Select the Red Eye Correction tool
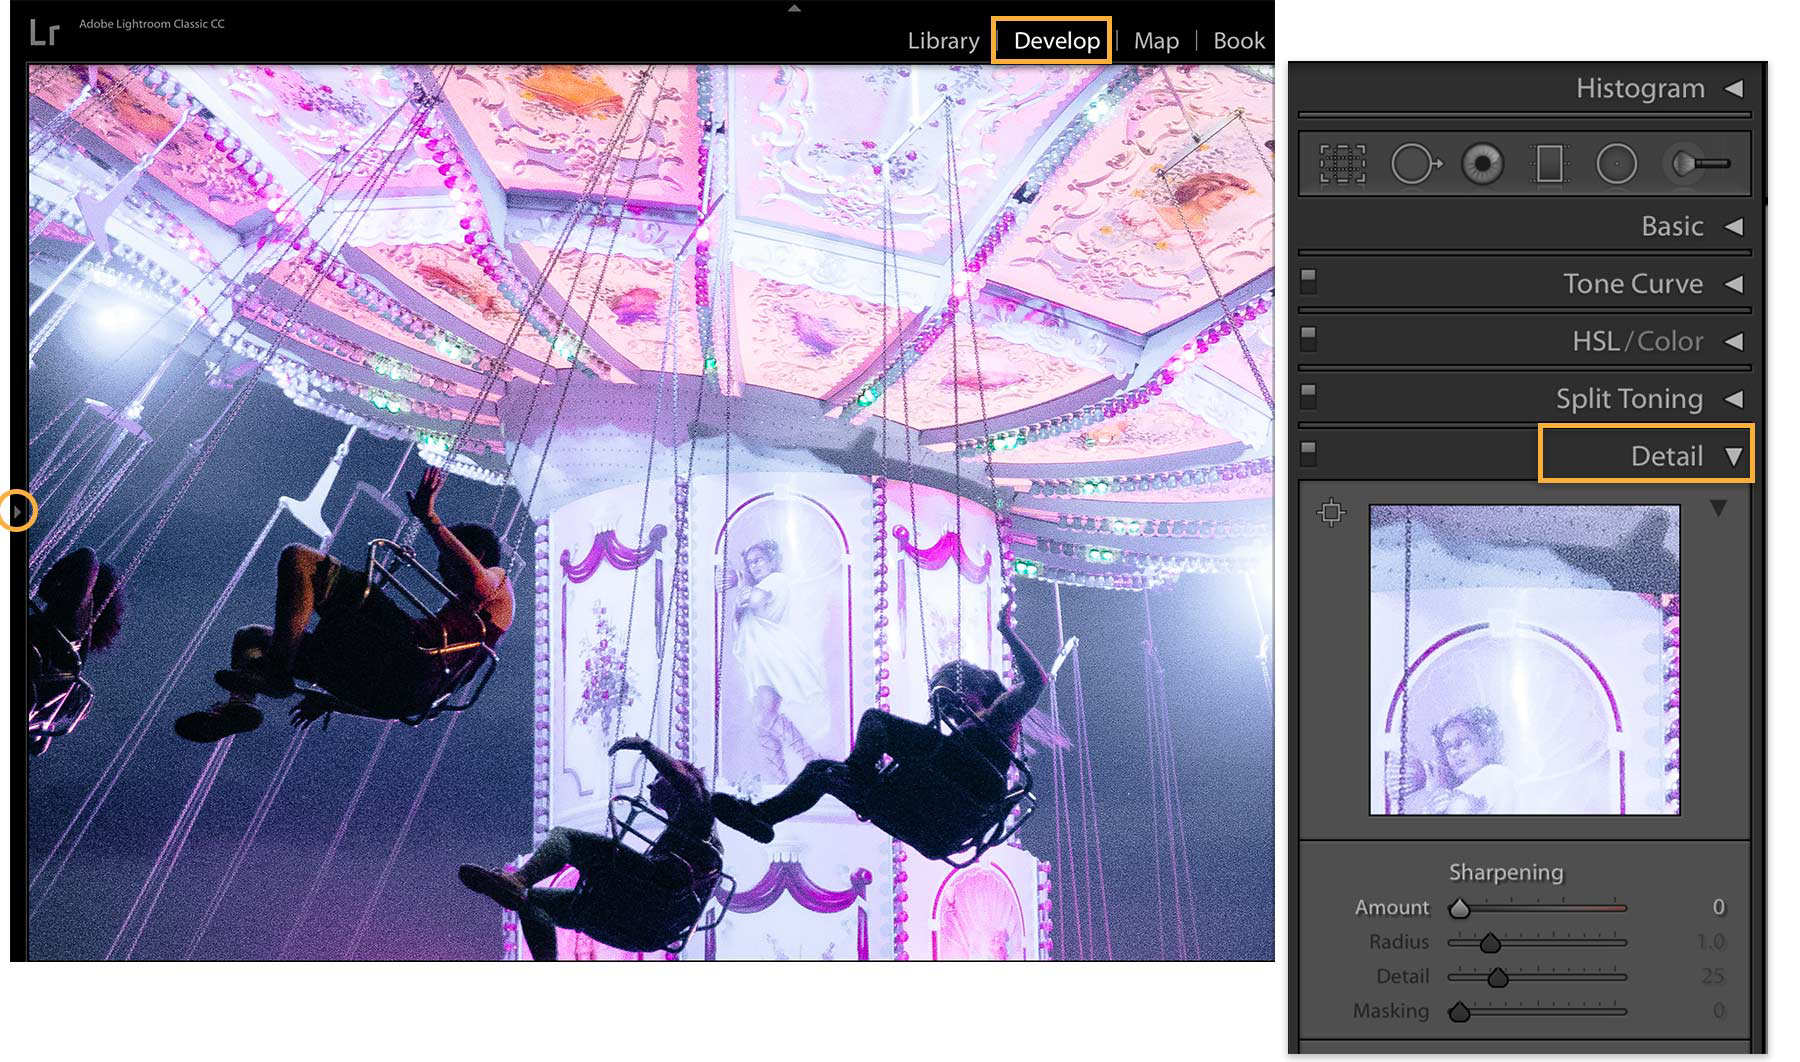The image size is (1800, 1062). [x=1481, y=163]
